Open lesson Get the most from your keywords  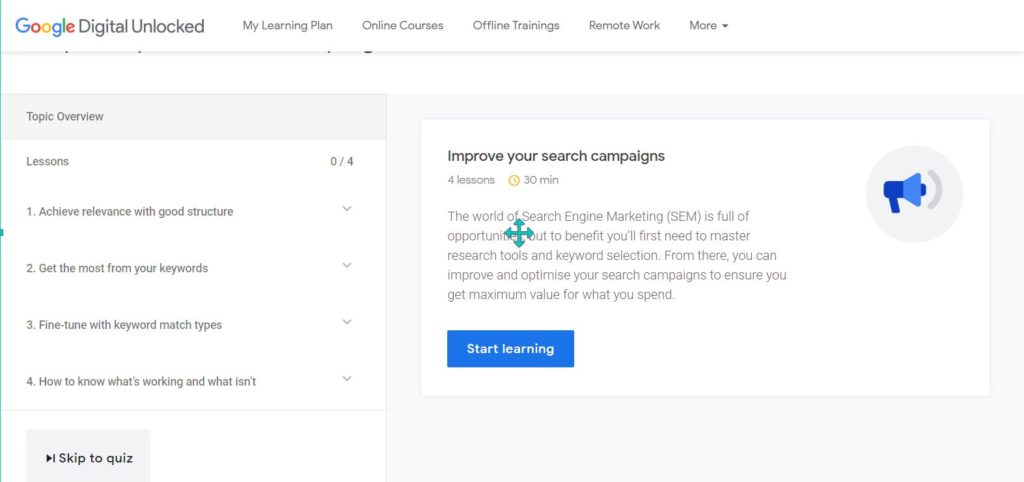pyautogui.click(x=117, y=268)
